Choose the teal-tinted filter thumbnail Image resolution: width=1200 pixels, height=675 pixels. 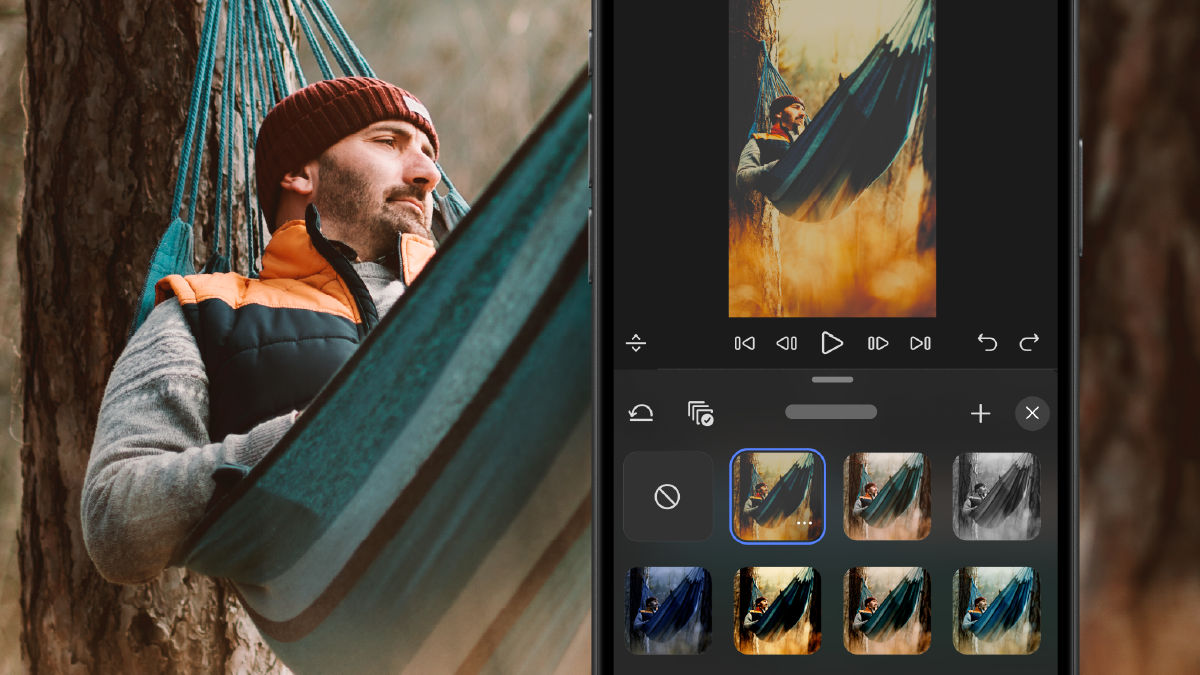pyautogui.click(x=996, y=610)
